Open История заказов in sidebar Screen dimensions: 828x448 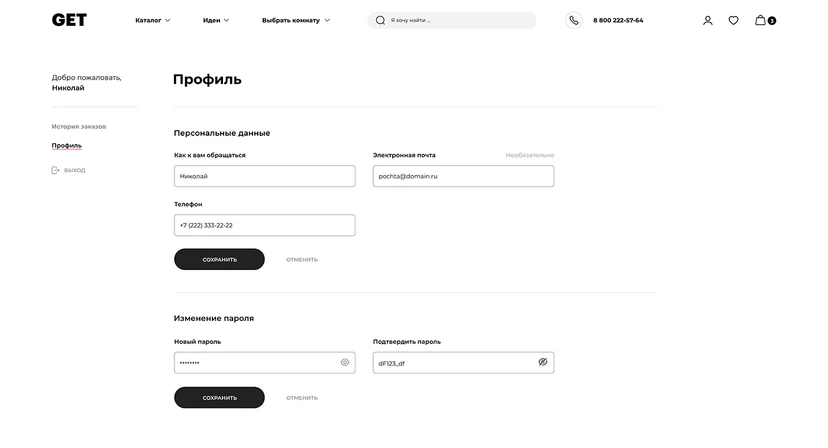79,126
